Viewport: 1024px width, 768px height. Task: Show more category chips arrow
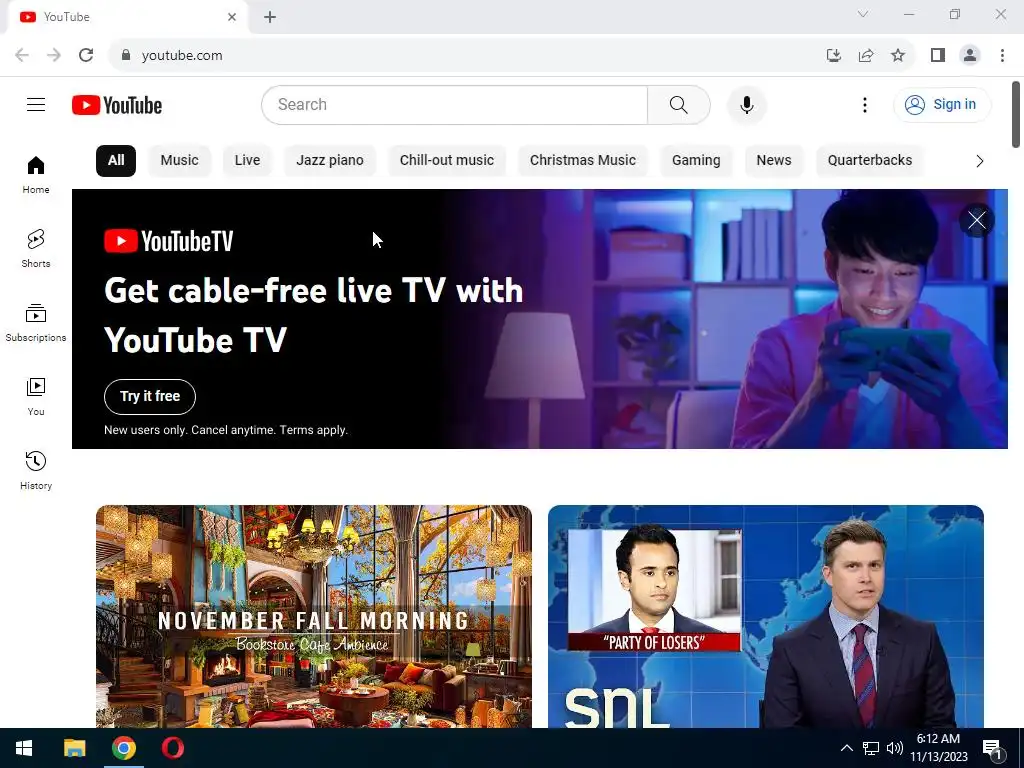point(979,161)
